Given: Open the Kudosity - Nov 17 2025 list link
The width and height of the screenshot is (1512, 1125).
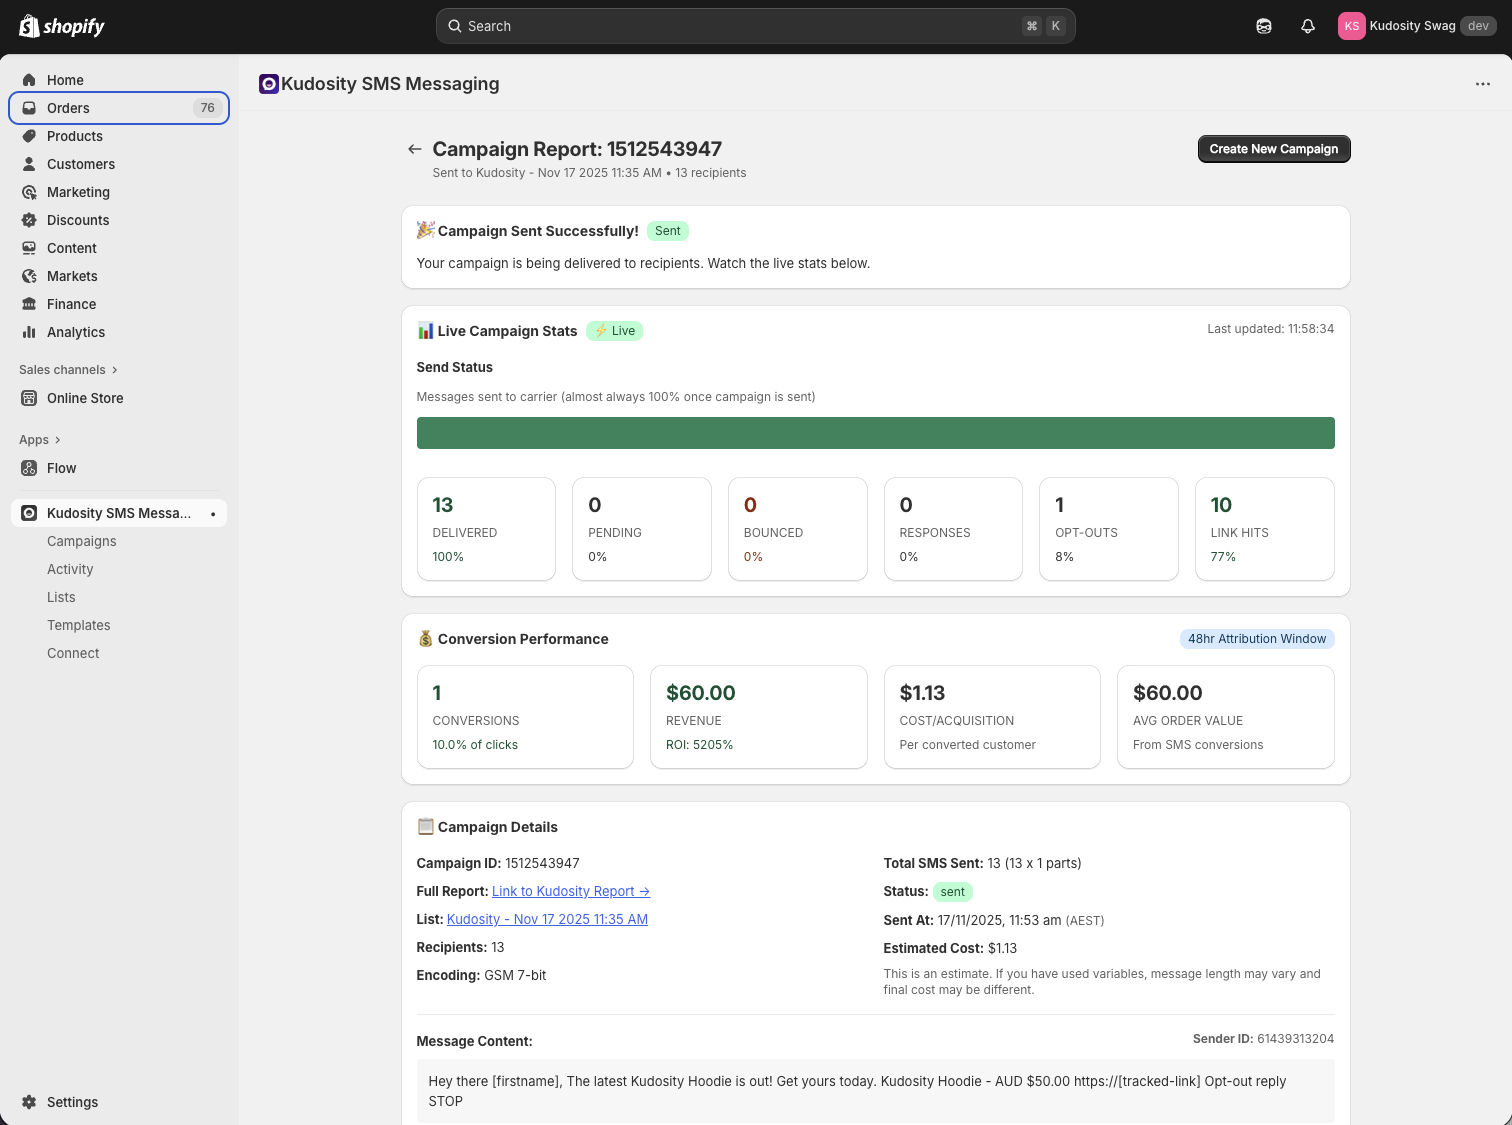Looking at the screenshot, I should (547, 919).
